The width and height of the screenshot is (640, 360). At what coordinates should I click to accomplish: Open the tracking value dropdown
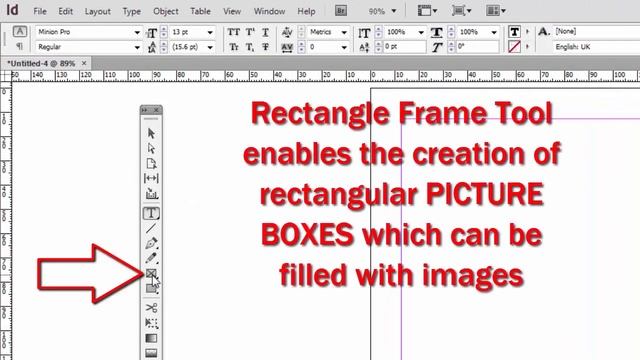[x=344, y=47]
